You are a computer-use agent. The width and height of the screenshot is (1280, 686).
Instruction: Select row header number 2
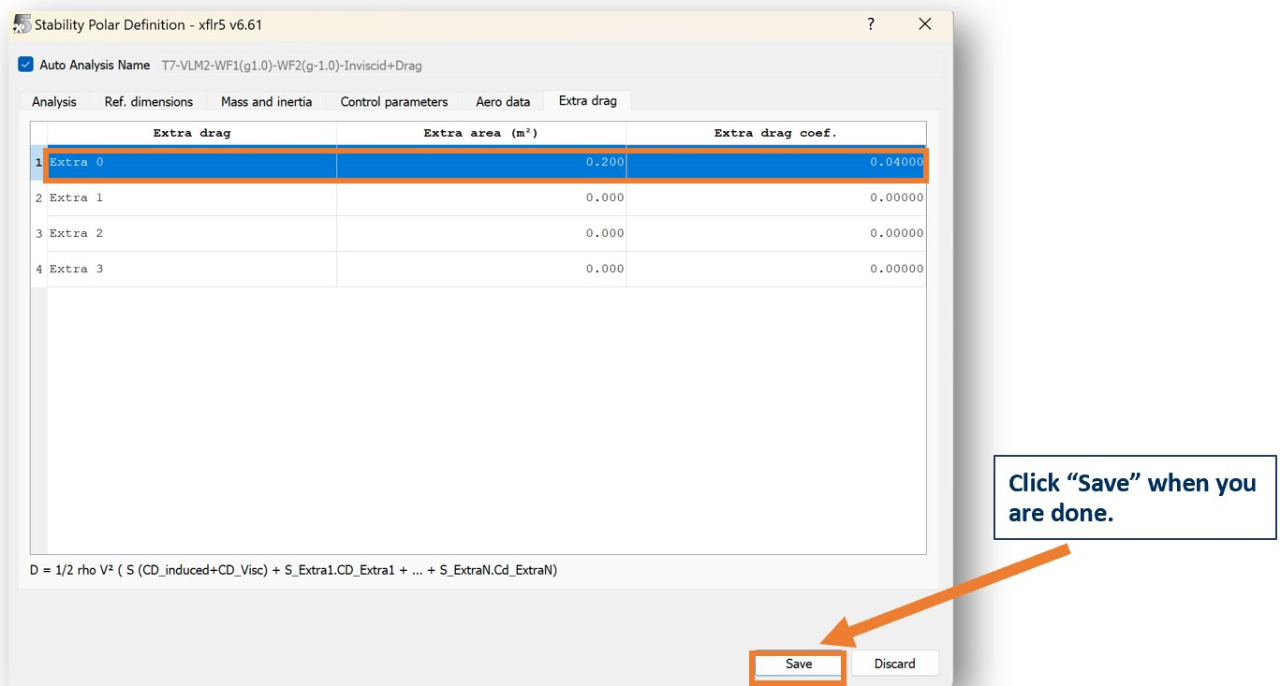click(39, 198)
